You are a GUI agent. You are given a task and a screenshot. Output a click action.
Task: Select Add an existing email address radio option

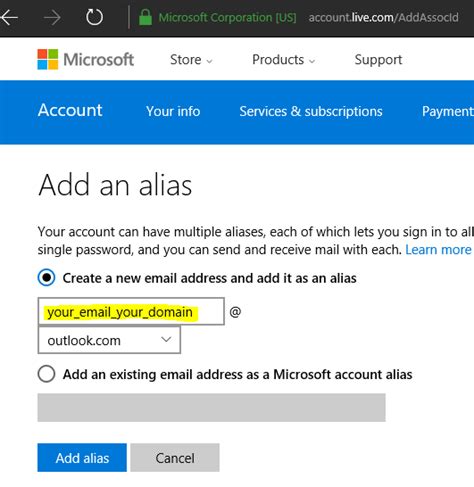tap(46, 374)
